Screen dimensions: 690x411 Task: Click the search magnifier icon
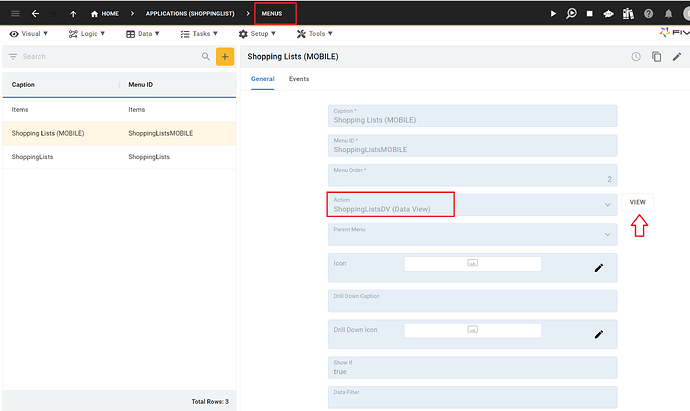pyautogui.click(x=206, y=56)
